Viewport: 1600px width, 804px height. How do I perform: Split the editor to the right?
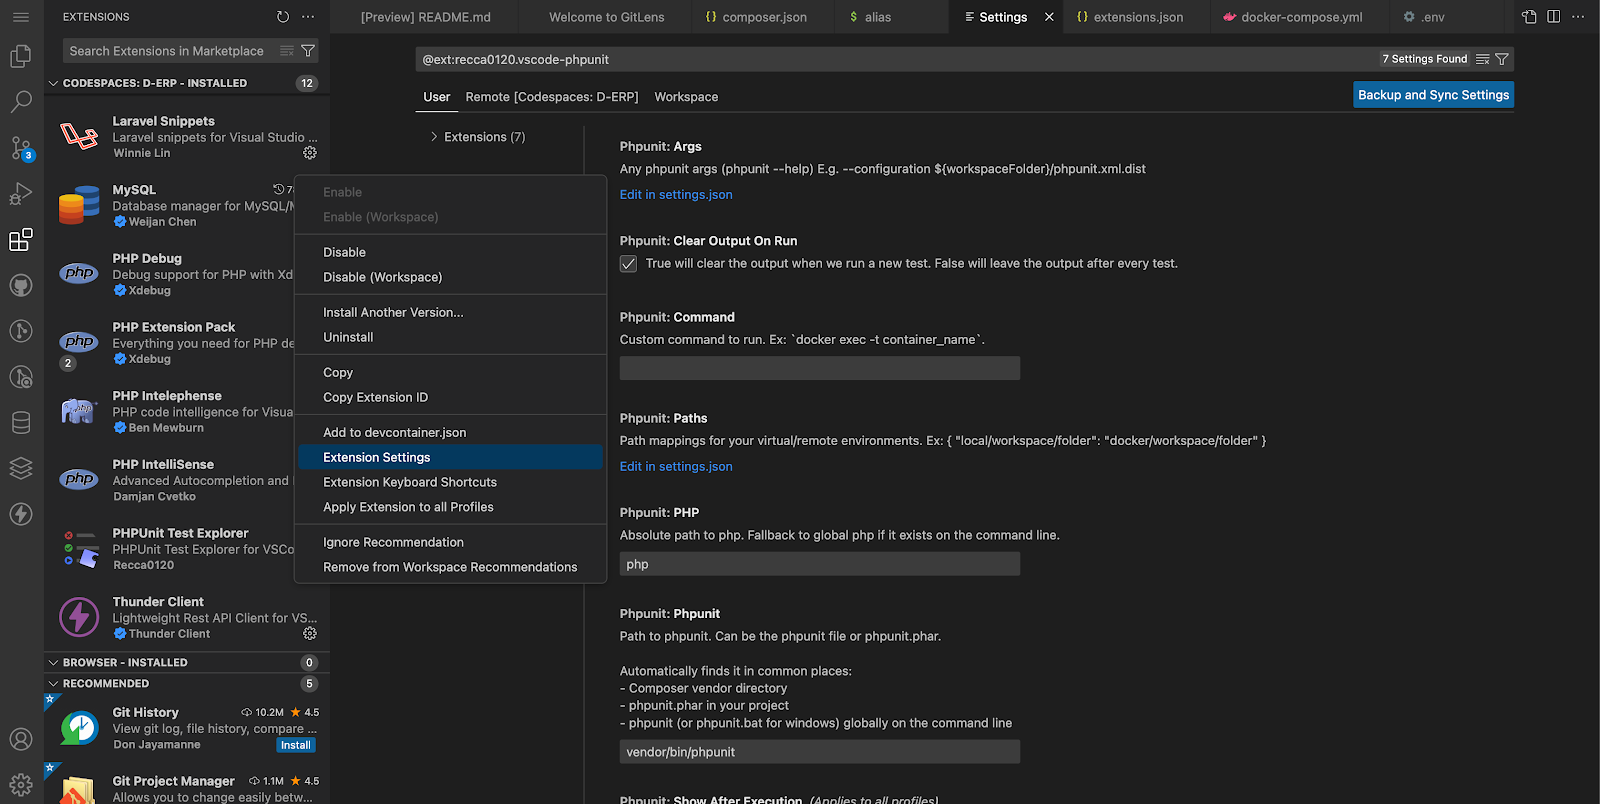point(1553,17)
